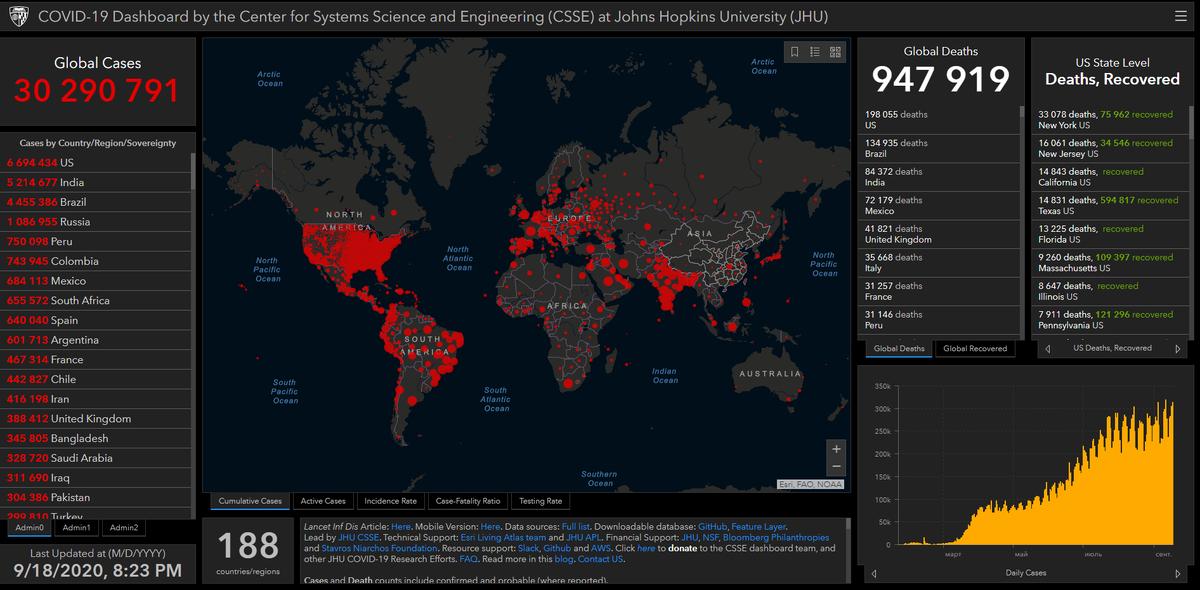Select the Massachusetts US state row
Viewport: 1200px width, 590px height.
point(1110,263)
